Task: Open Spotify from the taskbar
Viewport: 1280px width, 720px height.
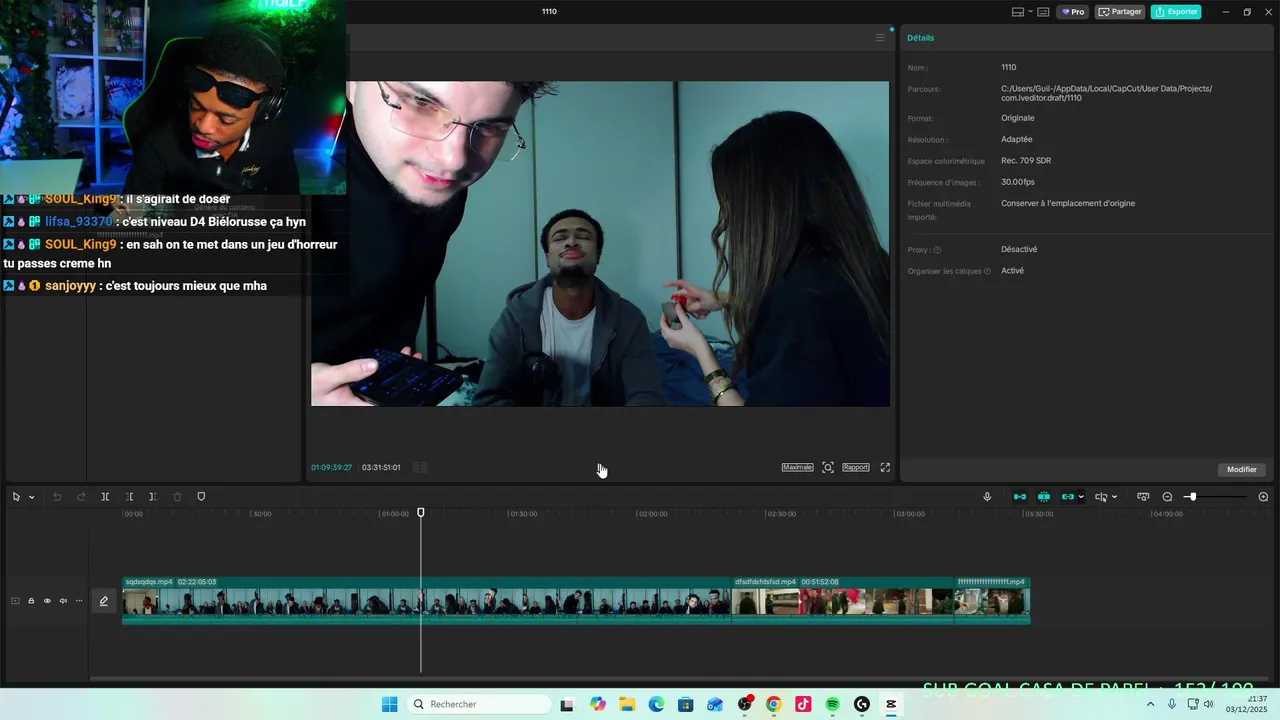Action: pos(833,704)
